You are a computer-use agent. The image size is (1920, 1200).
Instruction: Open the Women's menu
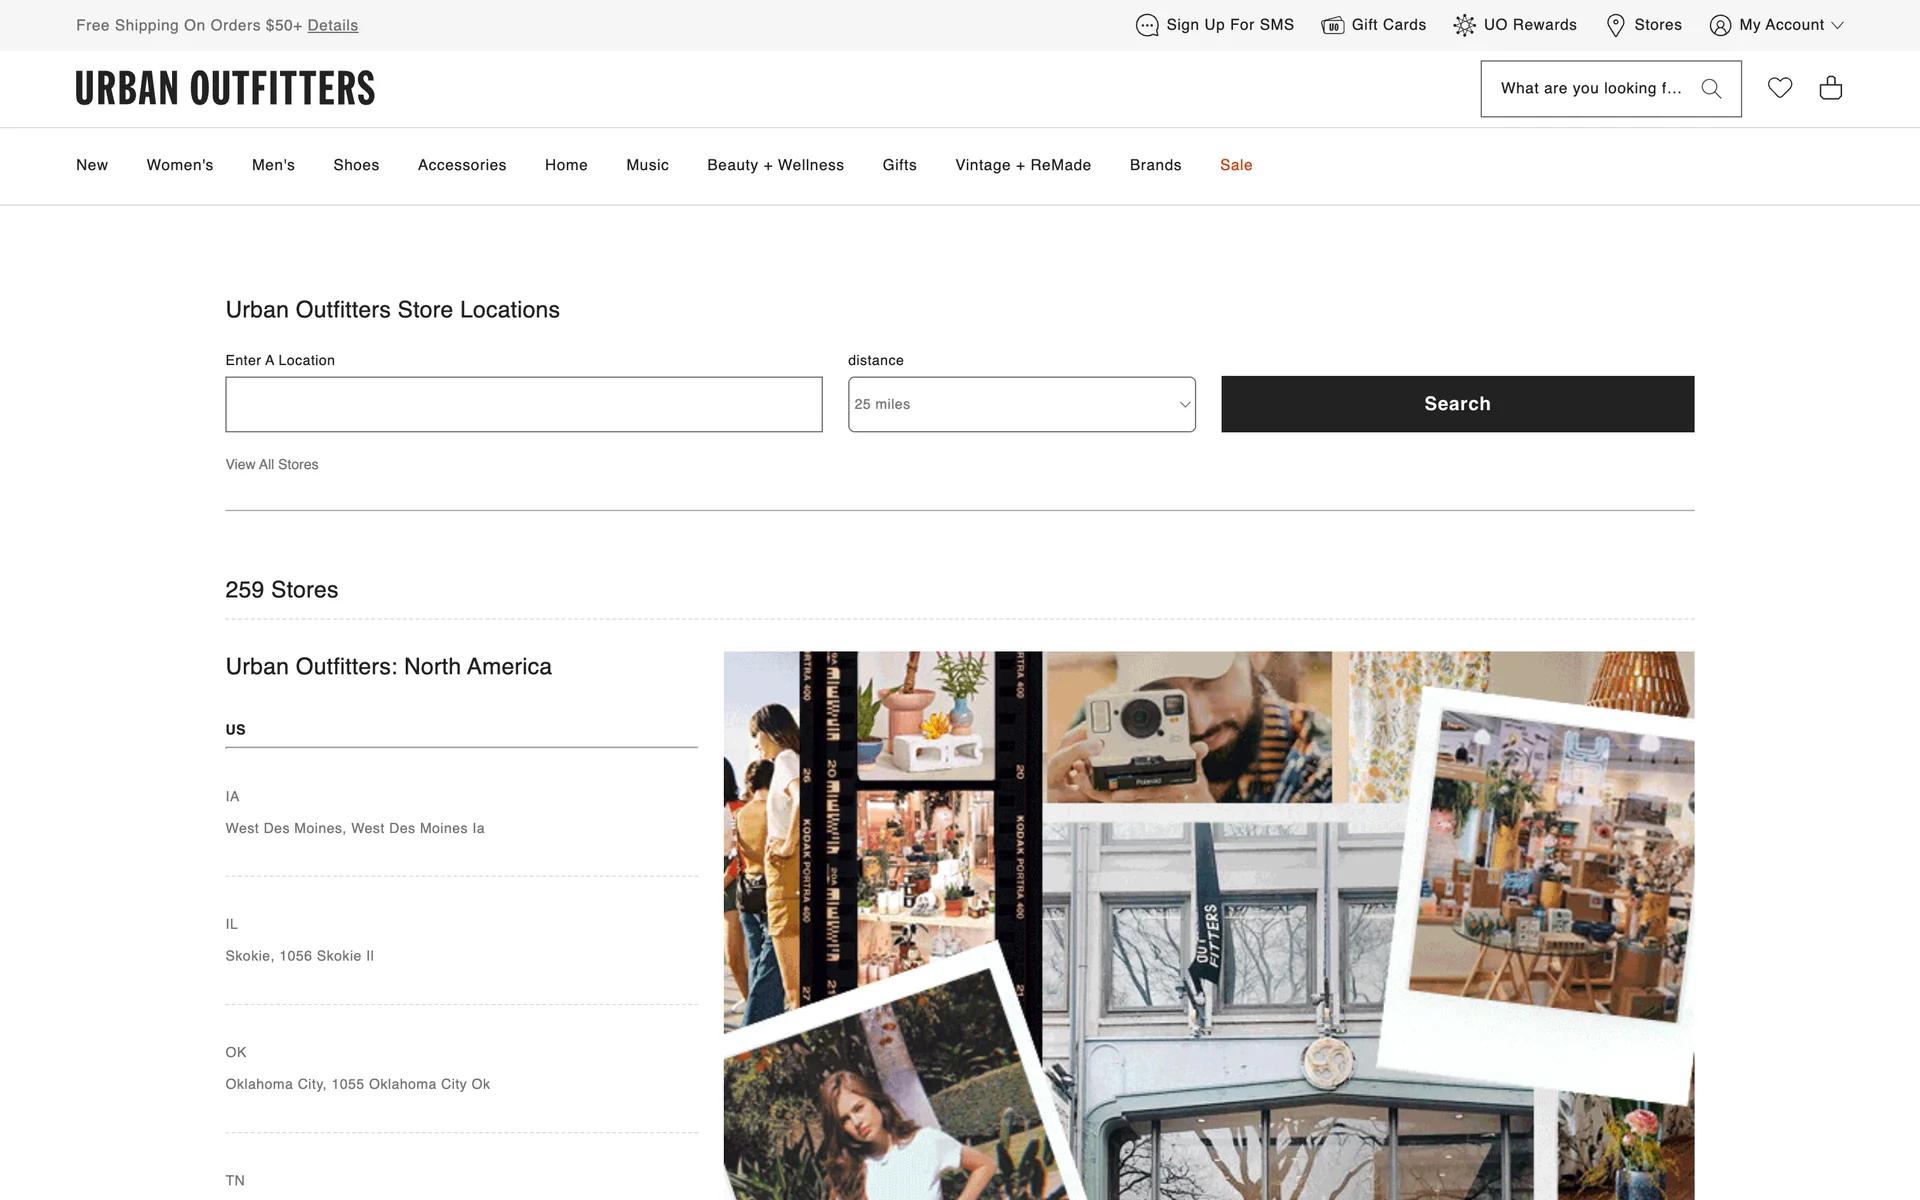coord(180,165)
